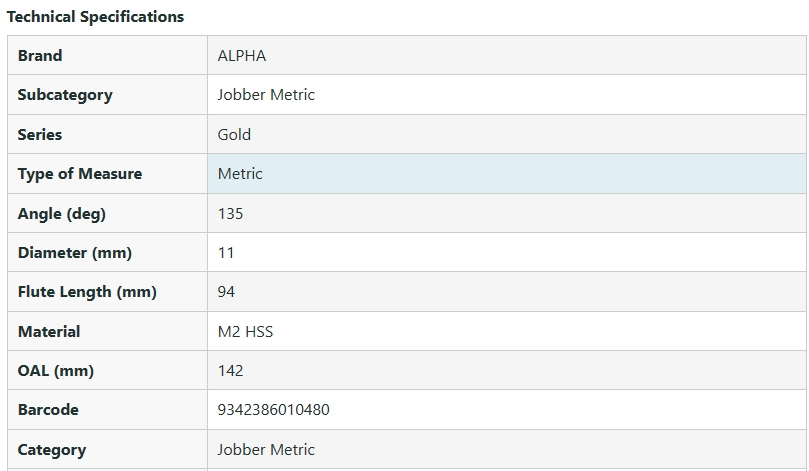Select Jobber Metric in the Category row

pyautogui.click(x=266, y=450)
